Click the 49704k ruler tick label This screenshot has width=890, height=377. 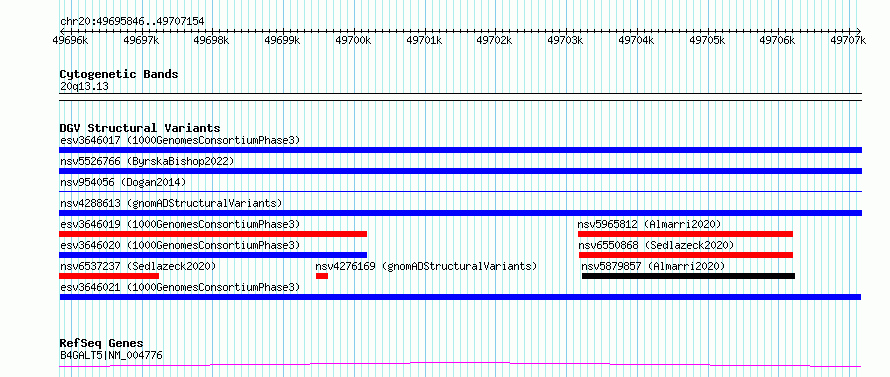(x=636, y=40)
